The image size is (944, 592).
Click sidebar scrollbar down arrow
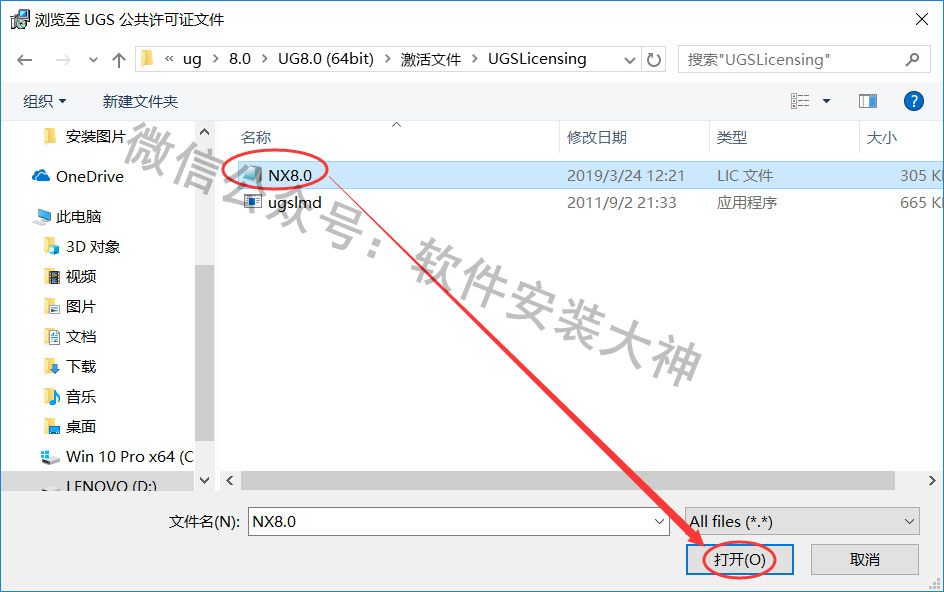tap(204, 481)
